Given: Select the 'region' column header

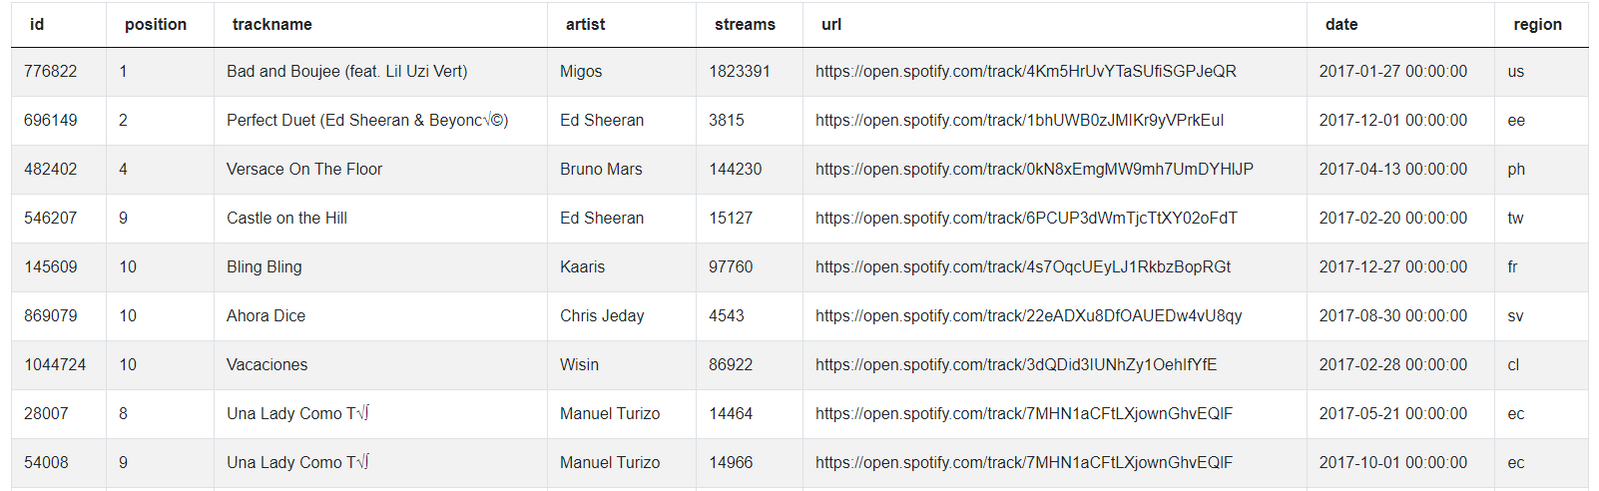Looking at the screenshot, I should click(1537, 24).
